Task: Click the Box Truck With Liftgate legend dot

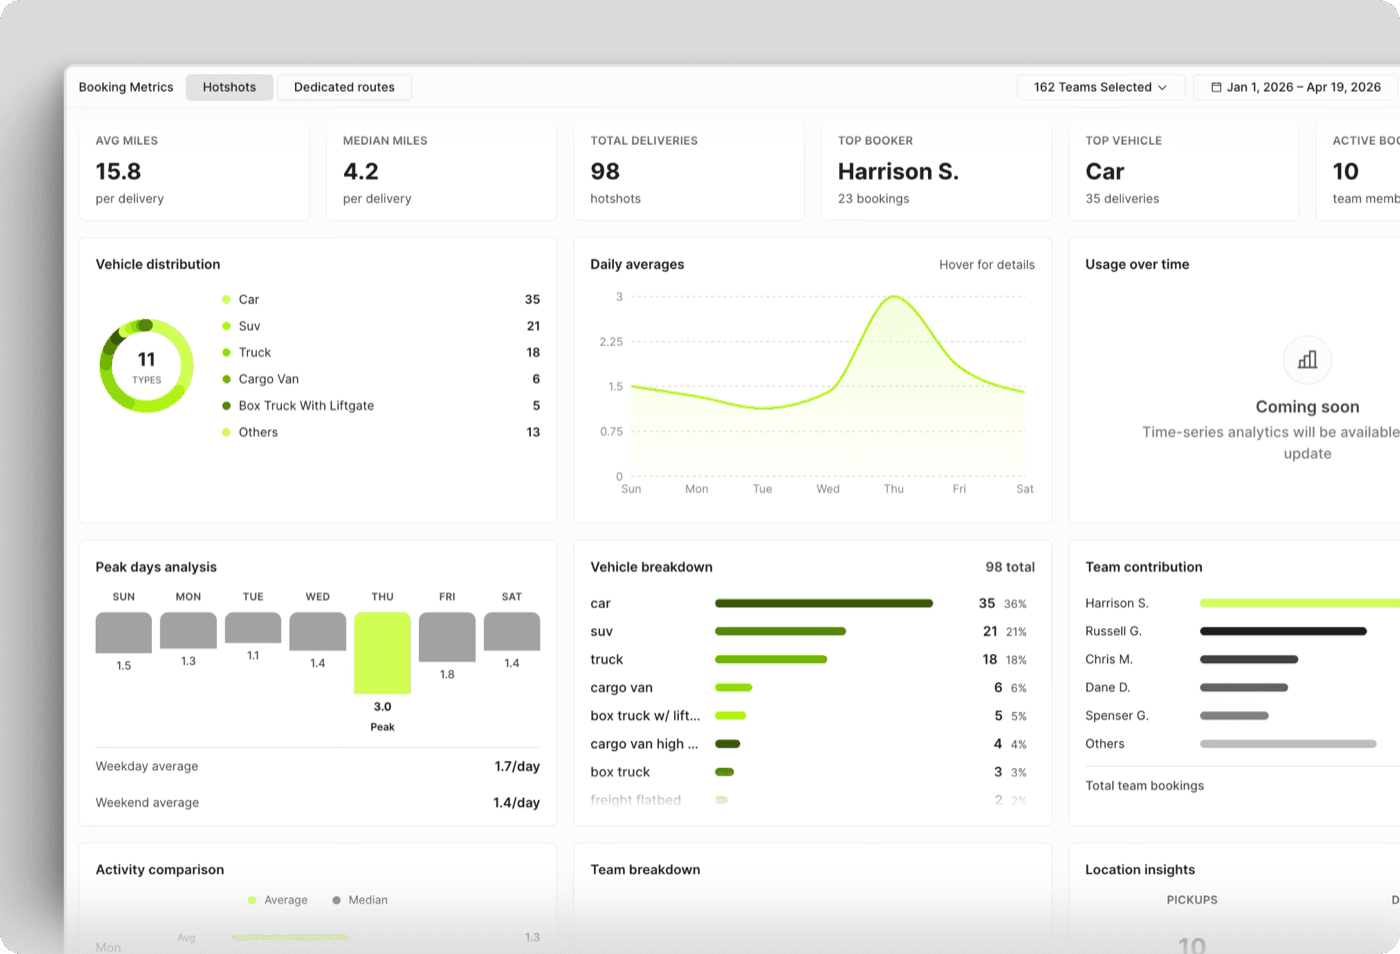Action: coord(228,405)
